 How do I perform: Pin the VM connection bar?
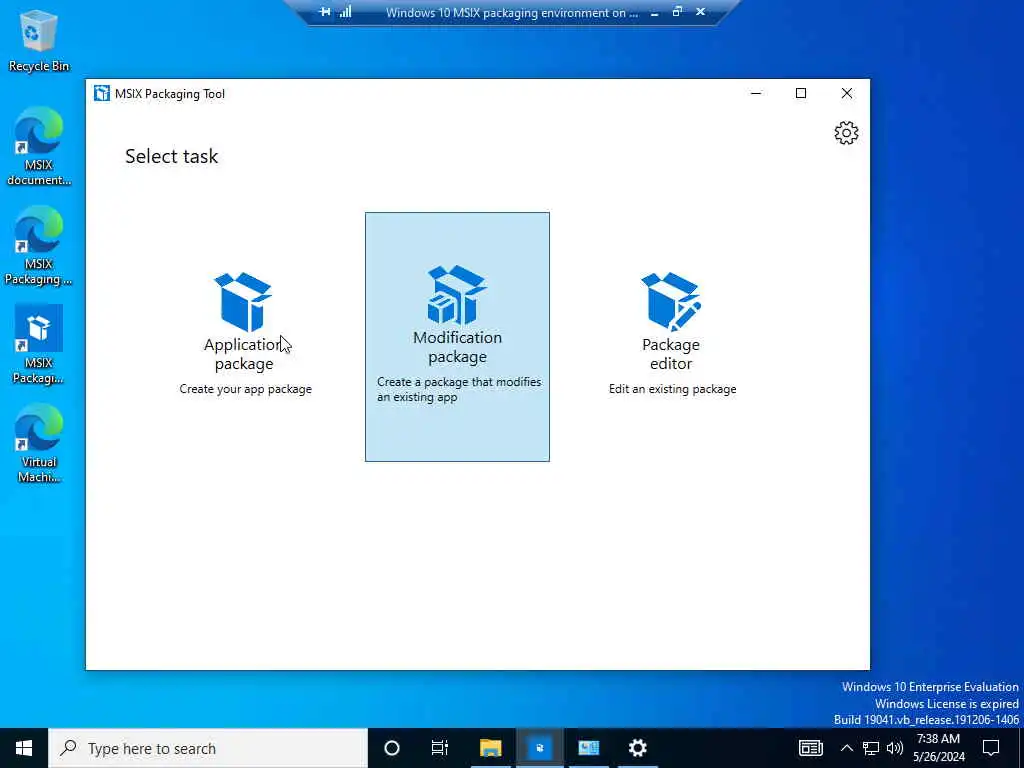coord(325,12)
